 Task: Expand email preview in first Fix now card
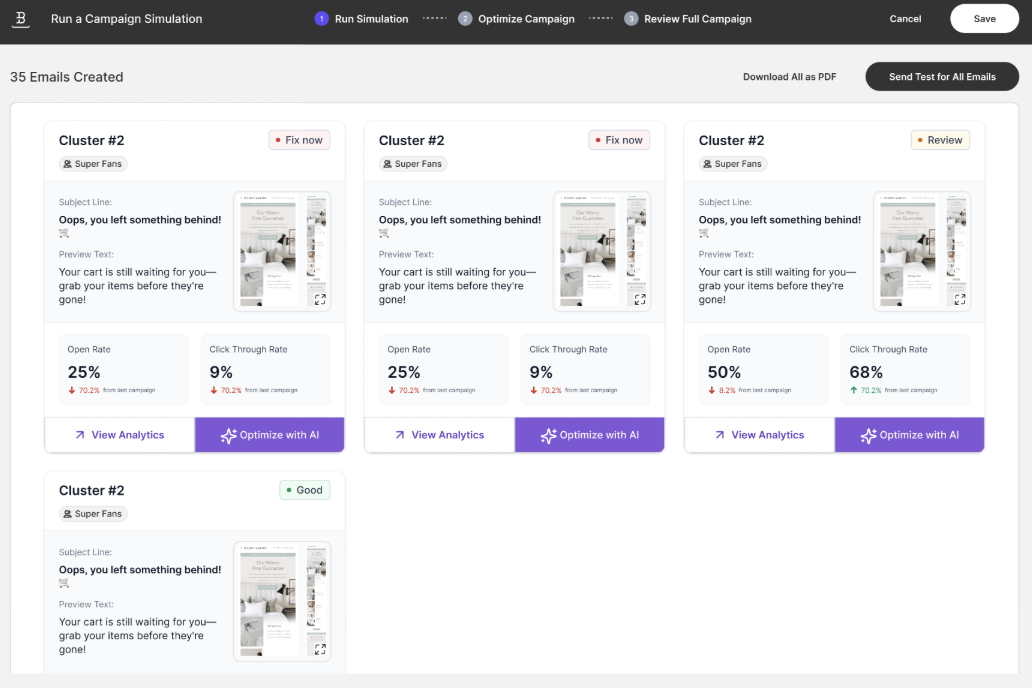tap(320, 300)
